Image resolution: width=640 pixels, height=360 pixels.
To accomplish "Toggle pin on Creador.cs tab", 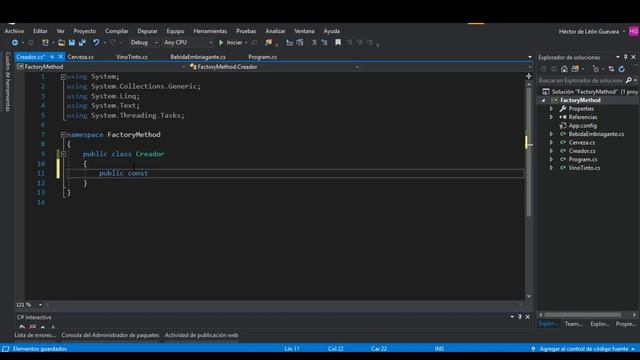I will pos(52,57).
